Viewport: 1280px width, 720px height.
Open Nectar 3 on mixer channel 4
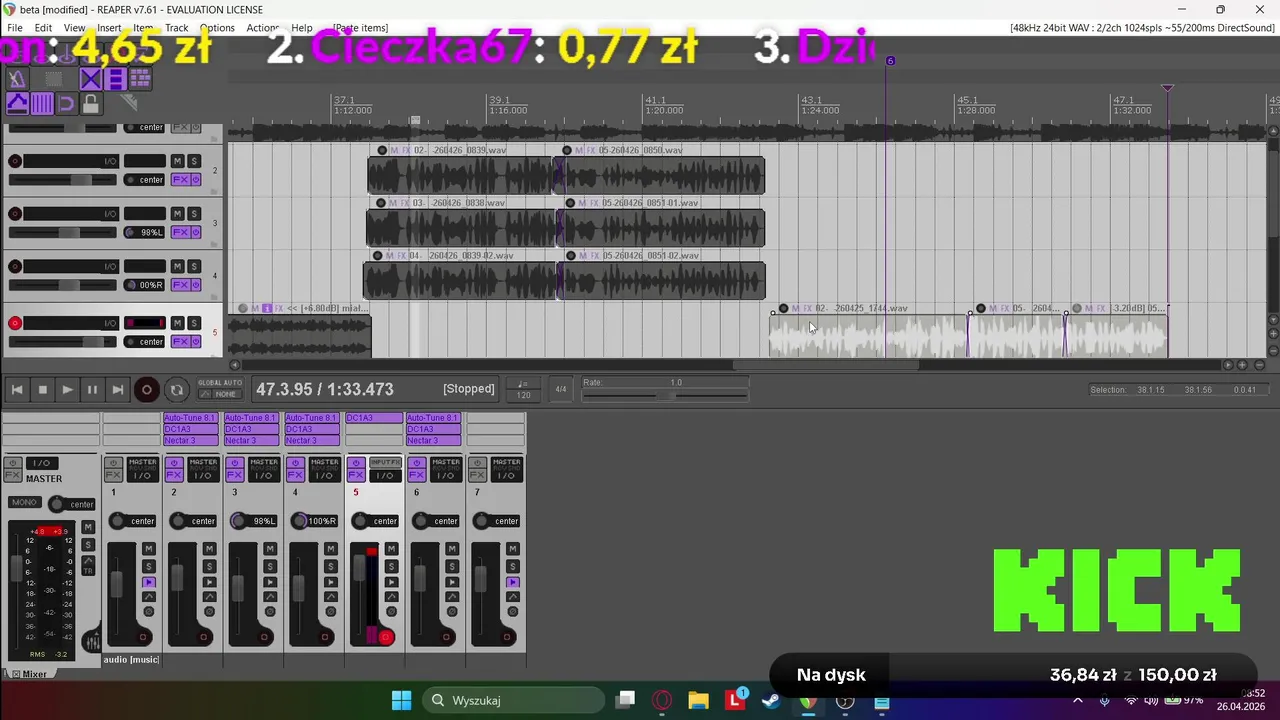(x=312, y=440)
